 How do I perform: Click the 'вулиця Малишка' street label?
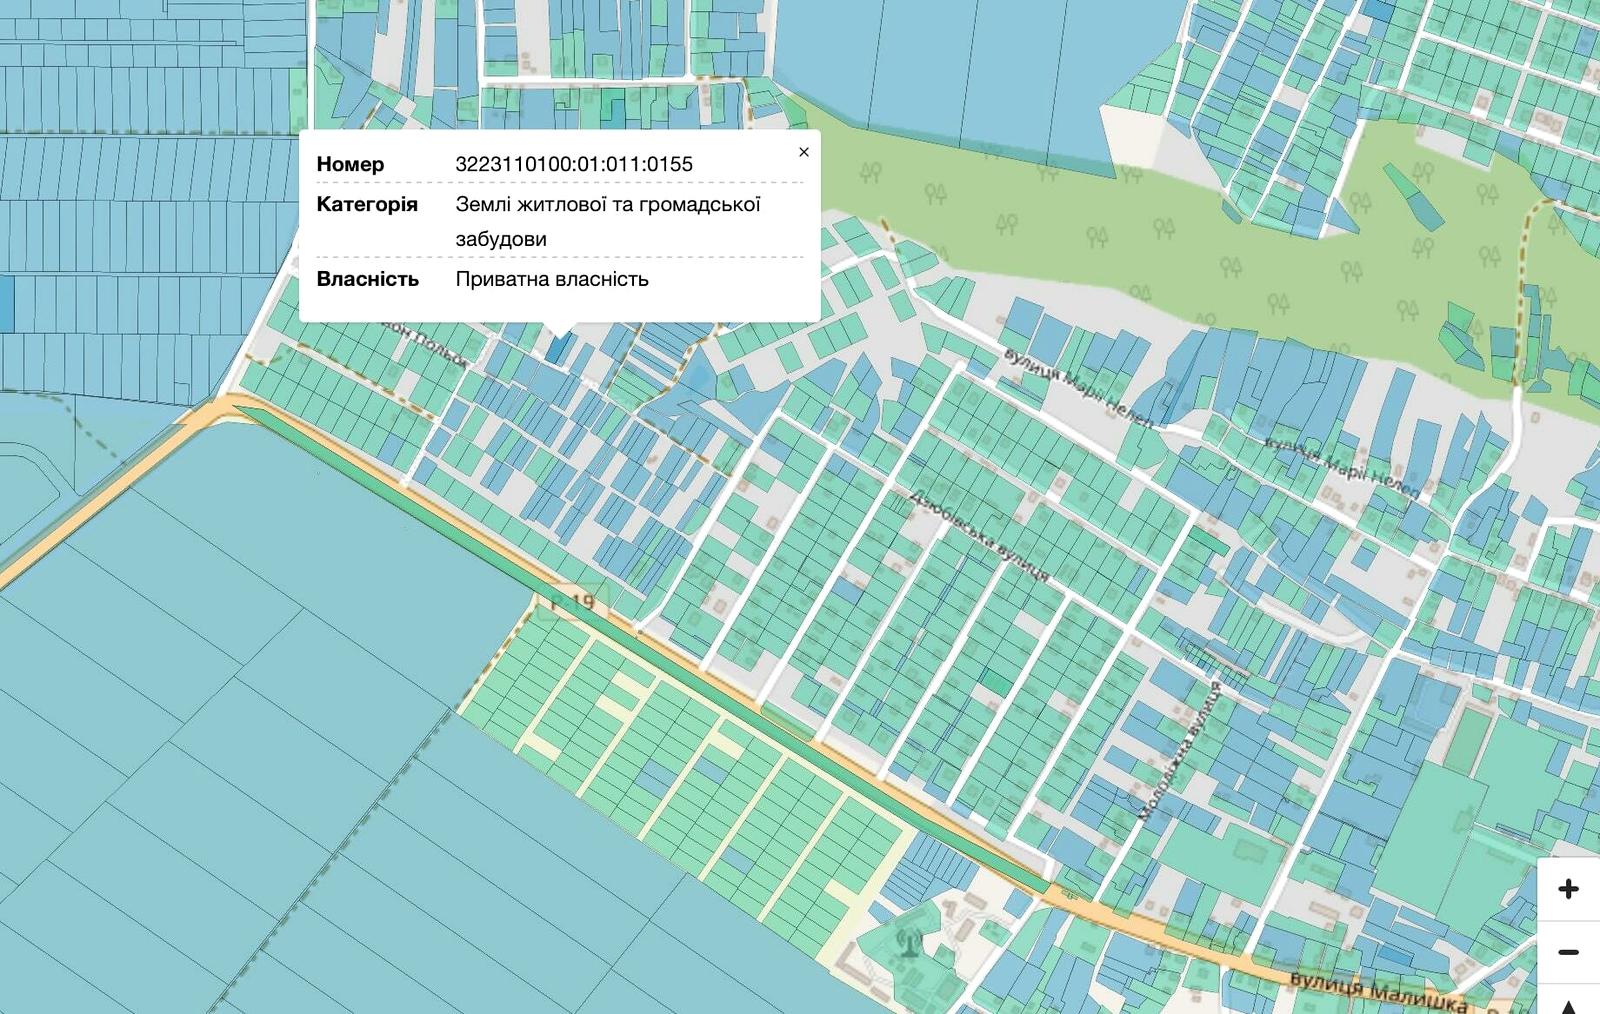coord(1378,991)
